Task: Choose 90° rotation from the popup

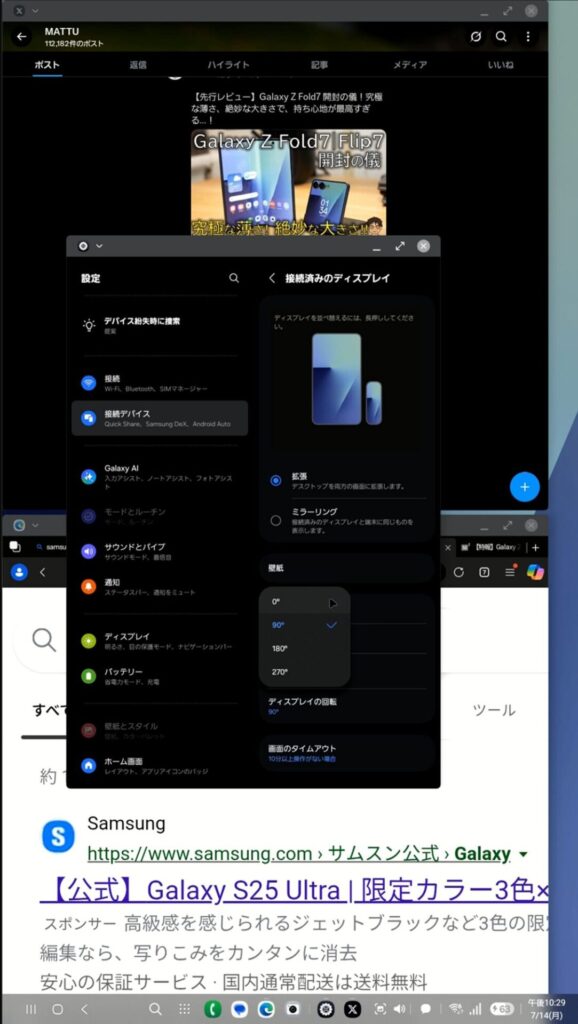Action: 304,625
